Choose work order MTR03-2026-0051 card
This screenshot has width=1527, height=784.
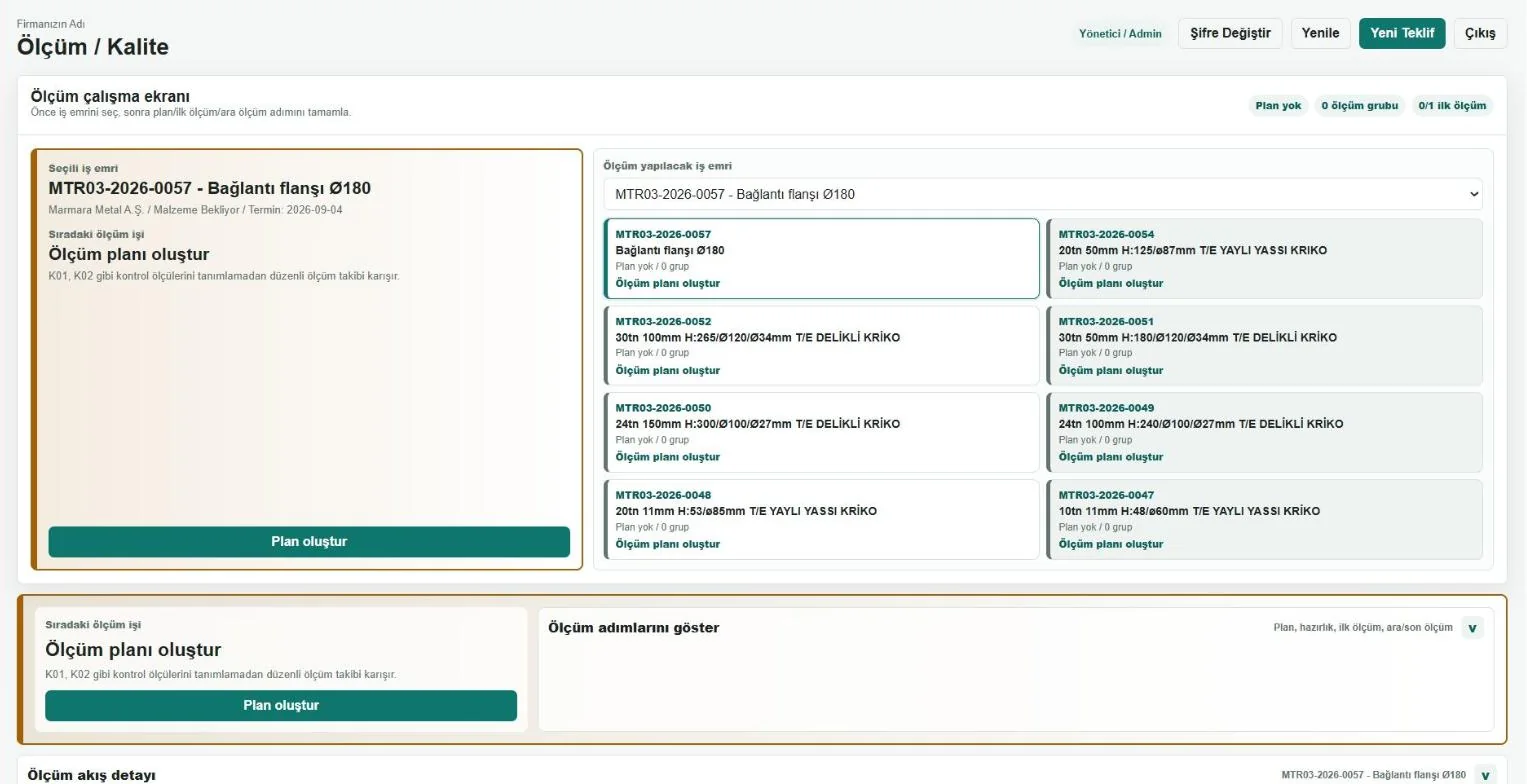click(x=1265, y=345)
